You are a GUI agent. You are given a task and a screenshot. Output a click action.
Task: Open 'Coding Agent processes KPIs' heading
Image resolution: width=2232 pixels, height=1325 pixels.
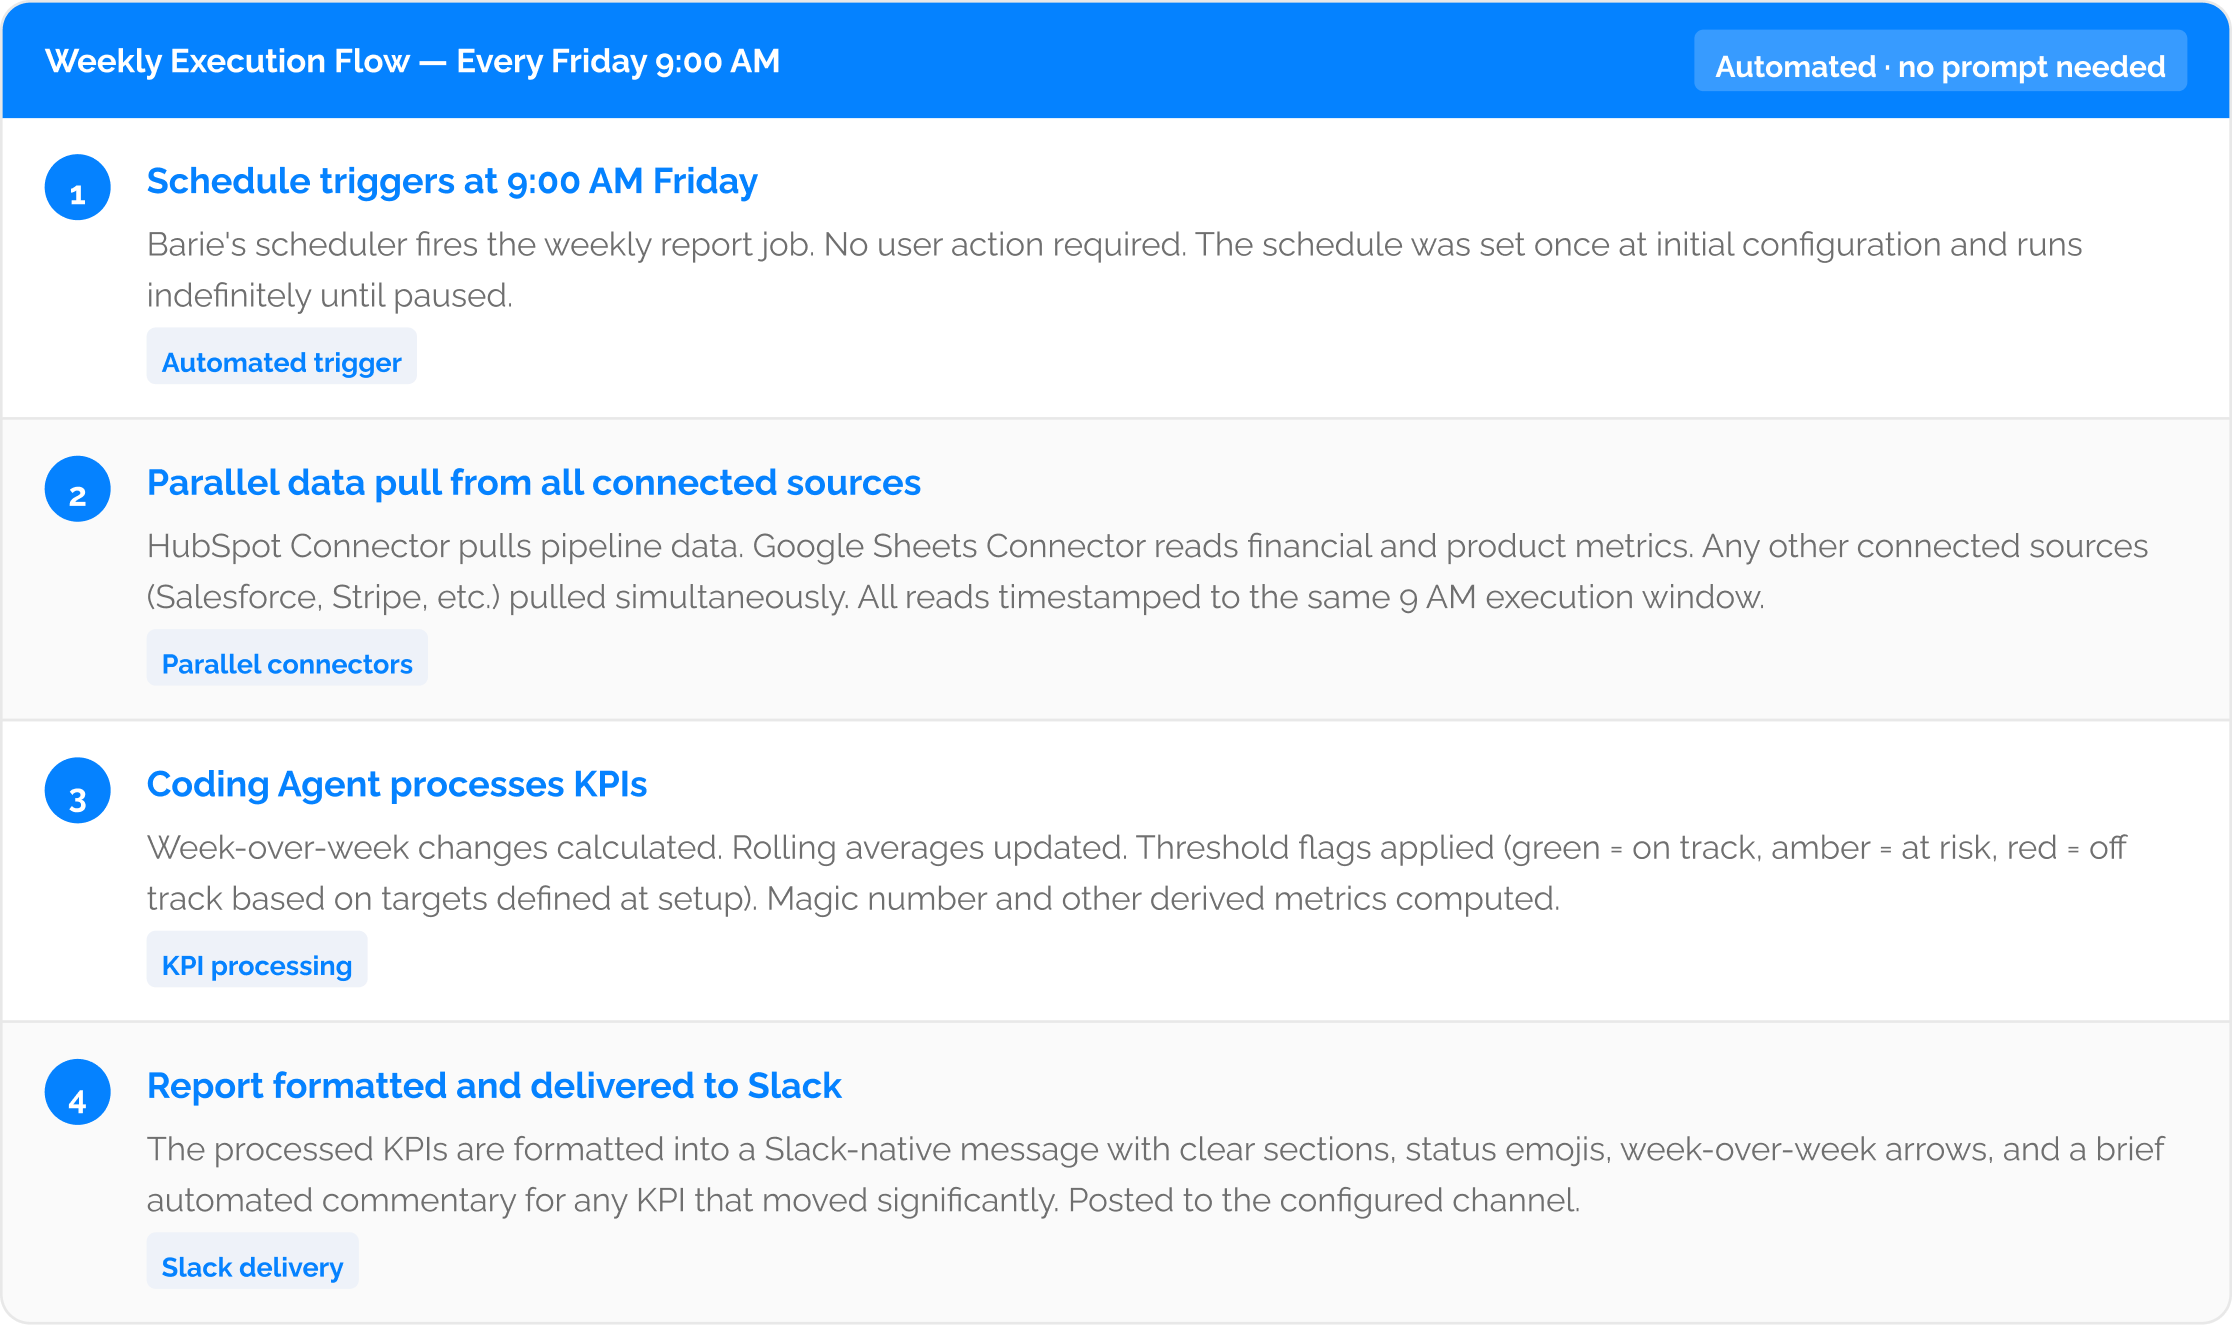pos(397,785)
